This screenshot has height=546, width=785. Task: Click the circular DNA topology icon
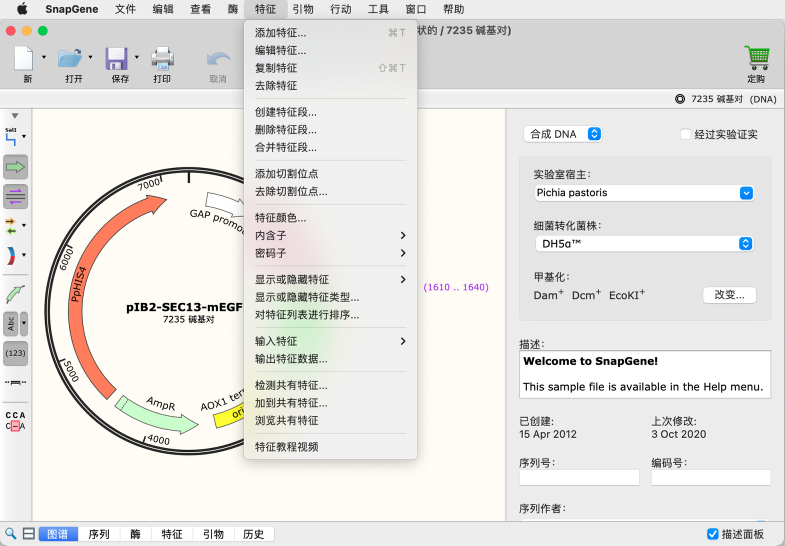click(679, 99)
